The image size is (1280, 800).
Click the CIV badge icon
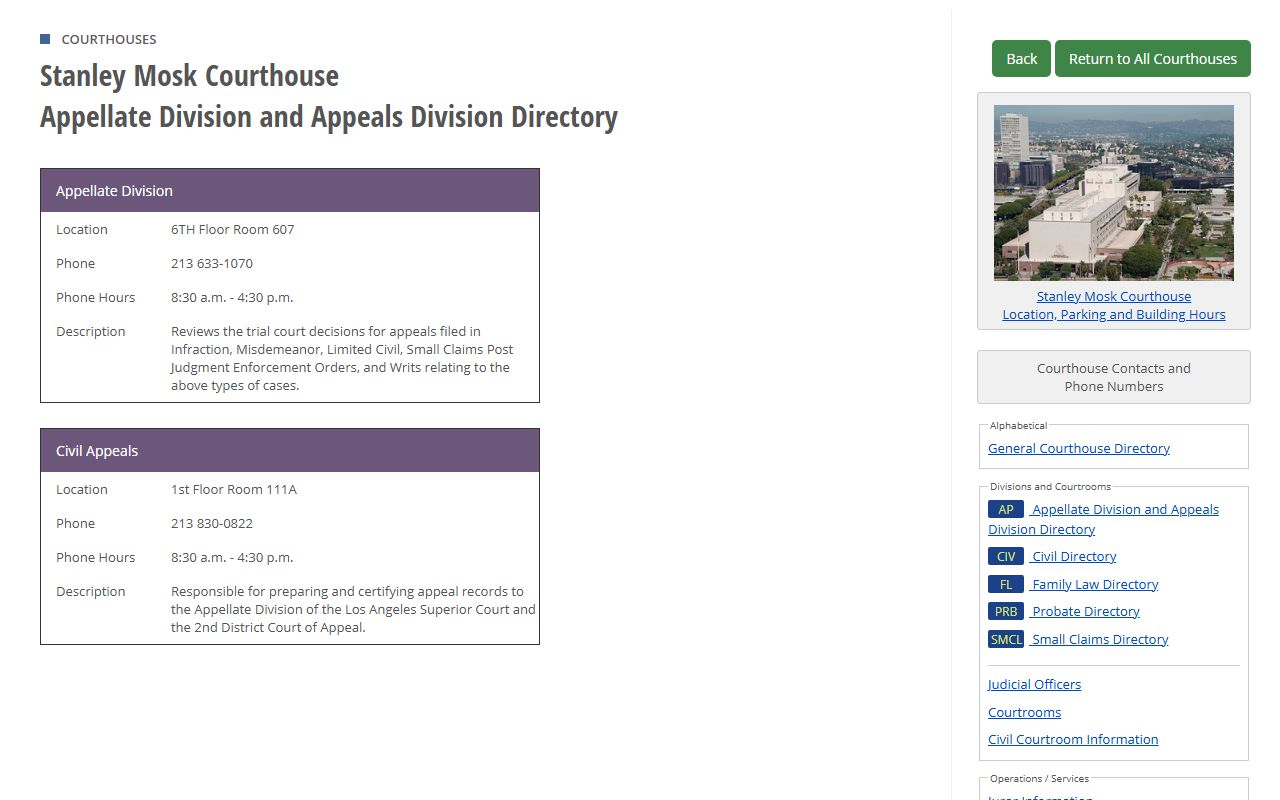click(x=1006, y=556)
